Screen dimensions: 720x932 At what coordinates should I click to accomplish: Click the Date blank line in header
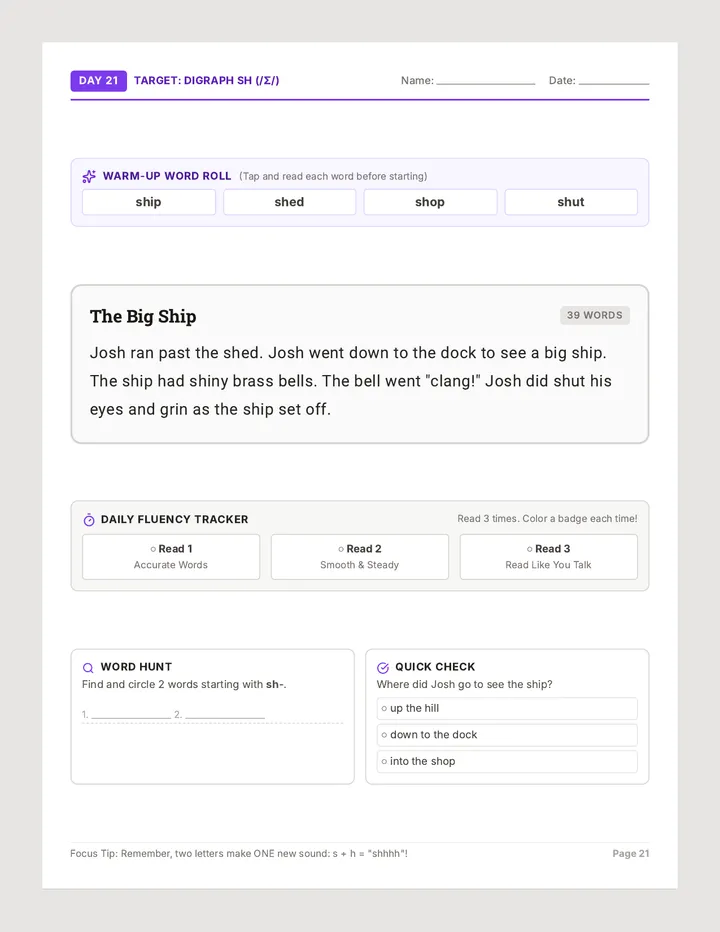click(x=614, y=82)
